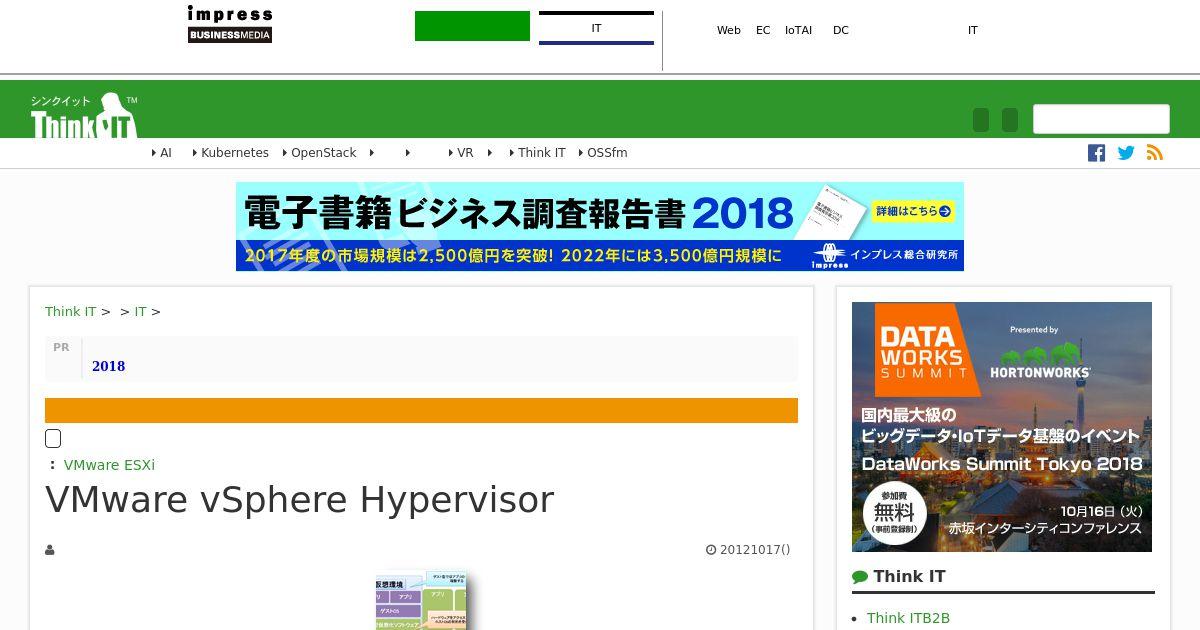This screenshot has height=630, width=1200.
Task: Open the e-book business report 2018 banner
Action: click(x=600, y=226)
